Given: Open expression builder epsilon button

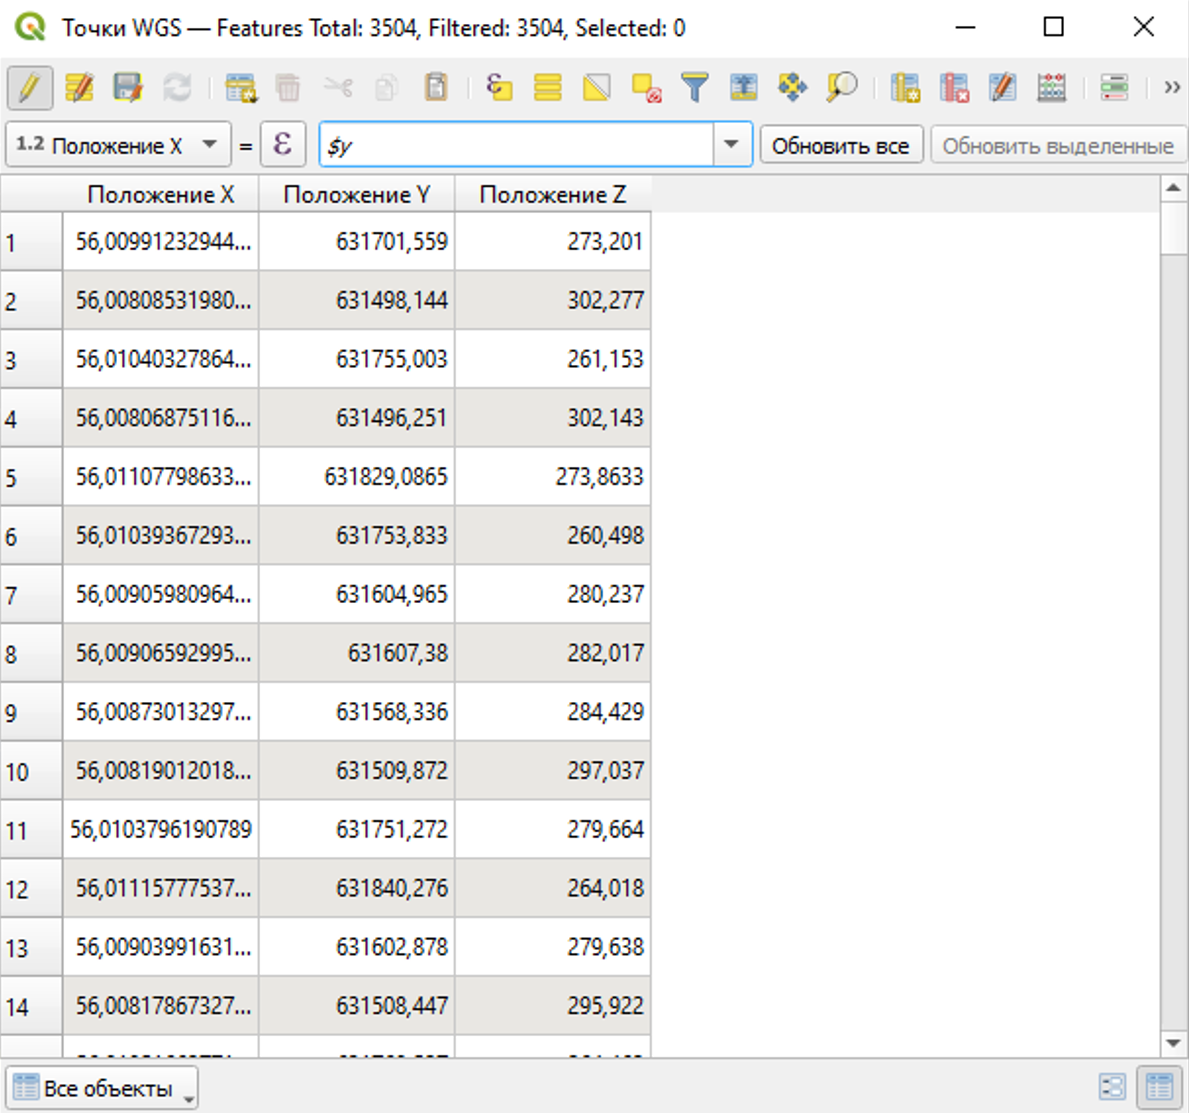Looking at the screenshot, I should pos(282,145).
